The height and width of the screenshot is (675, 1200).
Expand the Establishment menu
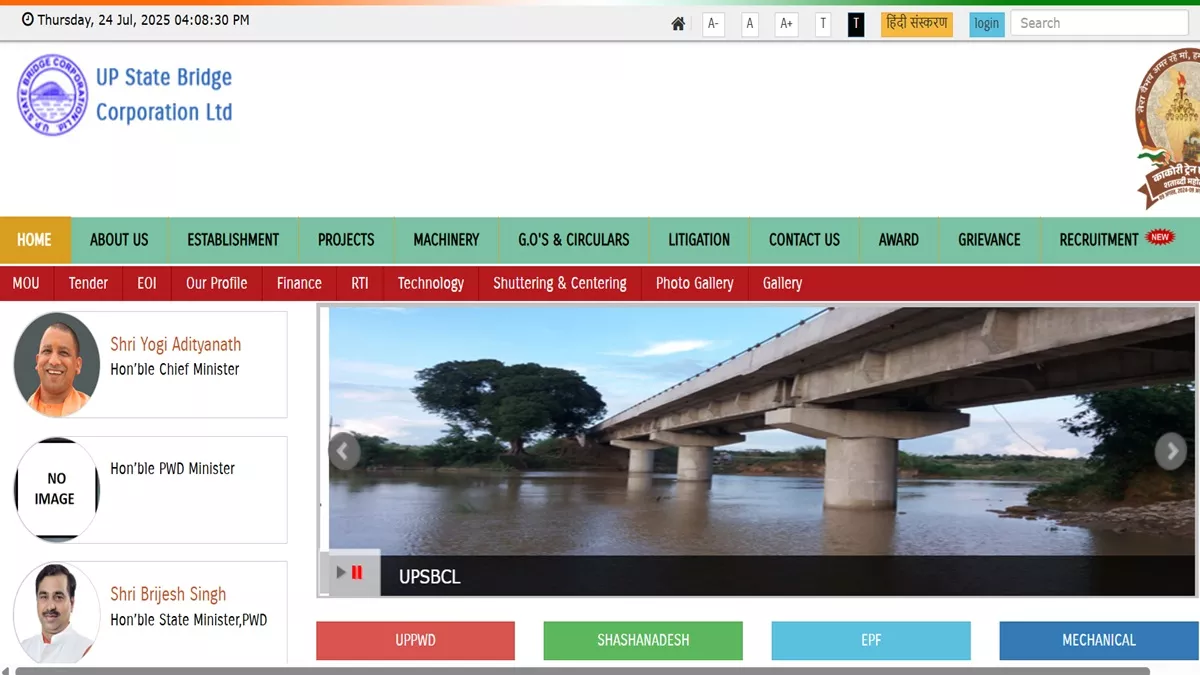(233, 240)
